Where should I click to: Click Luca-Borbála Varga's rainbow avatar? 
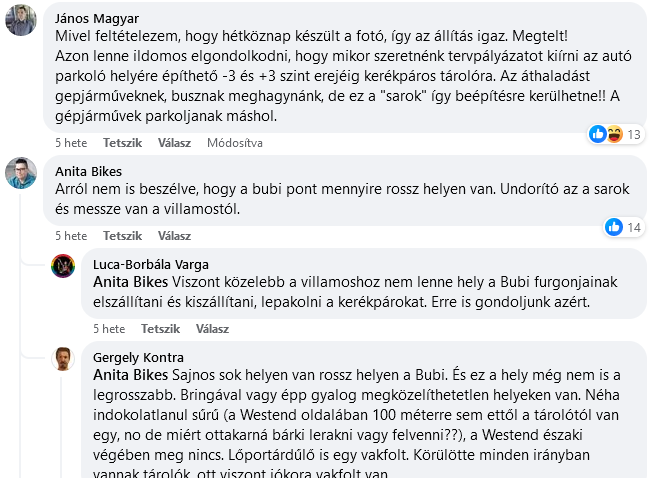pyautogui.click(x=63, y=266)
